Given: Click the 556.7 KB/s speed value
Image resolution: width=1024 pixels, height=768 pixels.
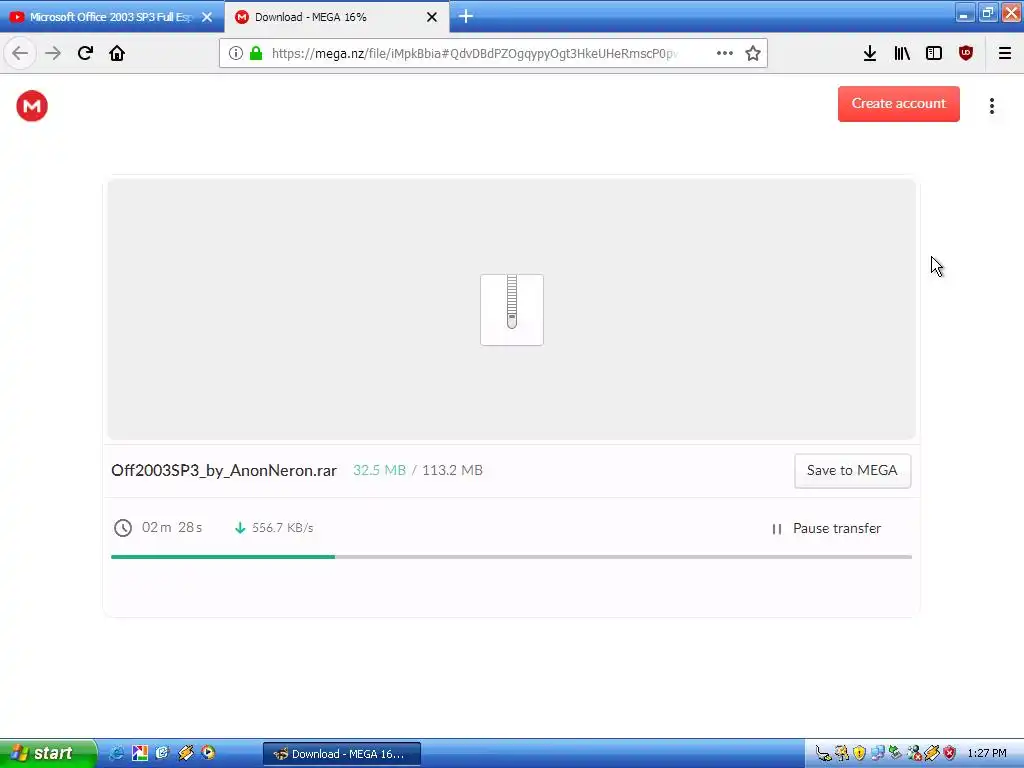Looking at the screenshot, I should pos(283,528).
